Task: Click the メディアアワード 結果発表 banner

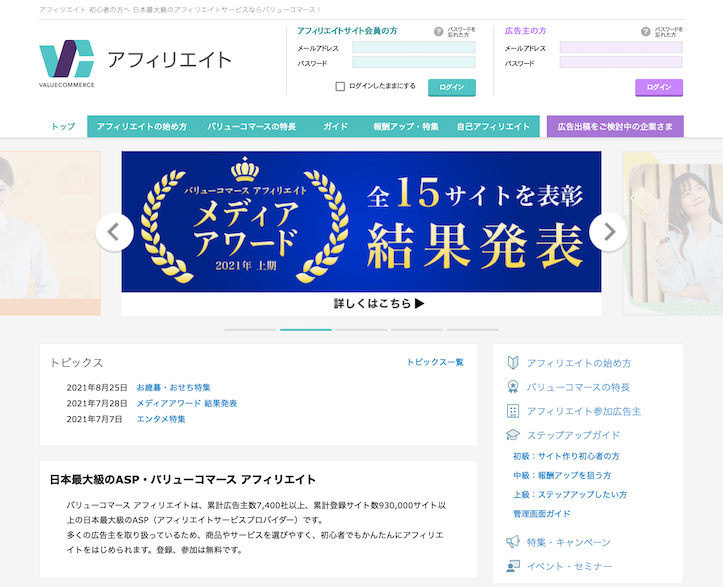Action: 362,222
